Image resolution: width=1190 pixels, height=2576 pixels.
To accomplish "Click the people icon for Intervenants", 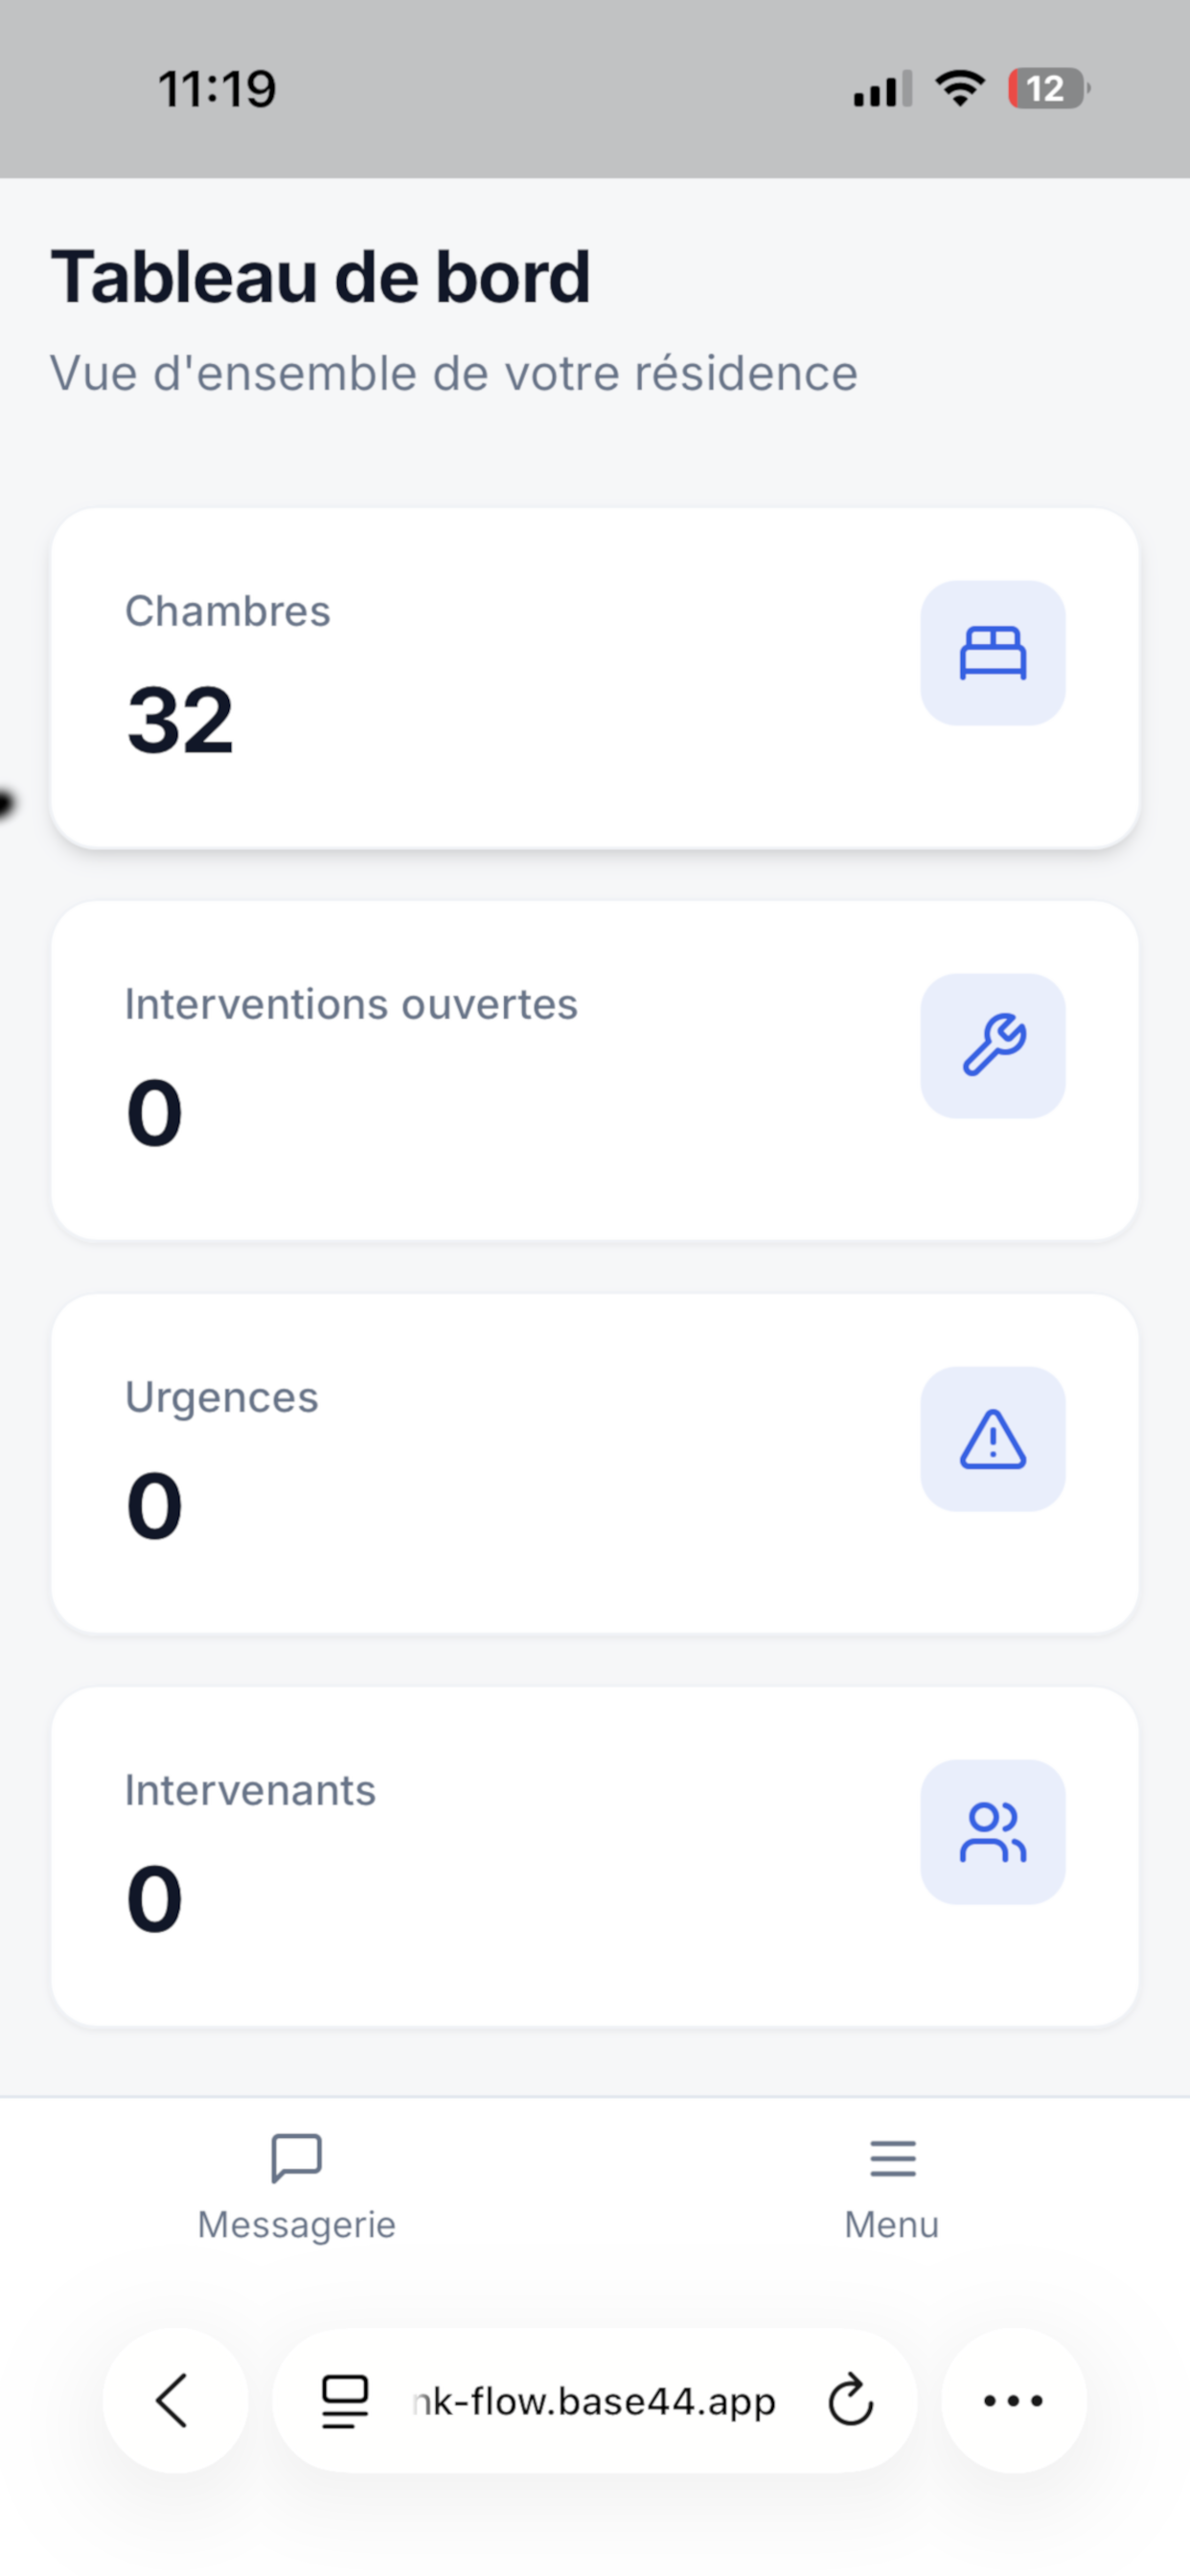I will [992, 1832].
